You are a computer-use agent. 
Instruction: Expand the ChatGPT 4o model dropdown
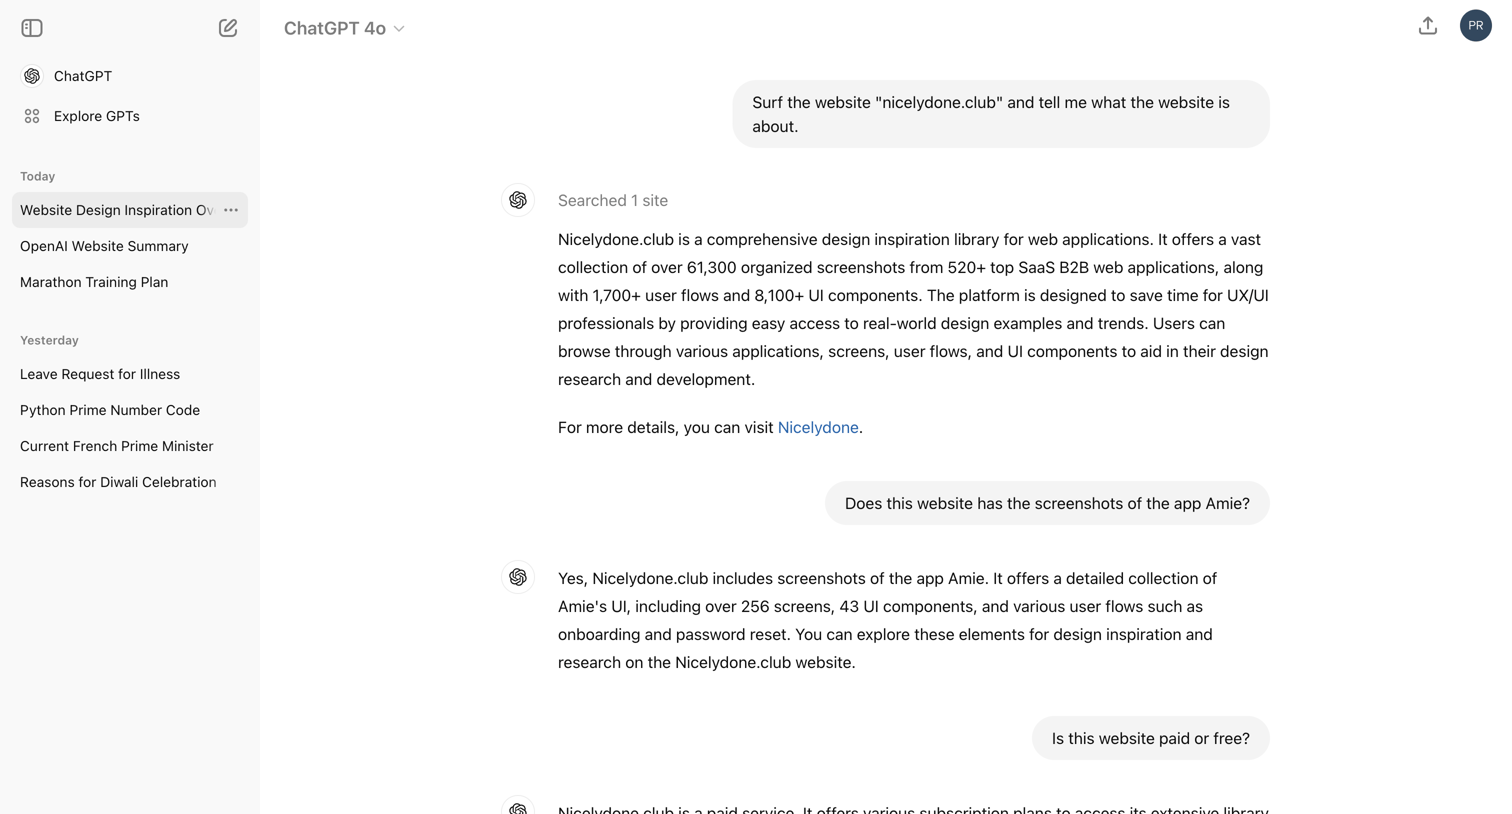(x=344, y=28)
